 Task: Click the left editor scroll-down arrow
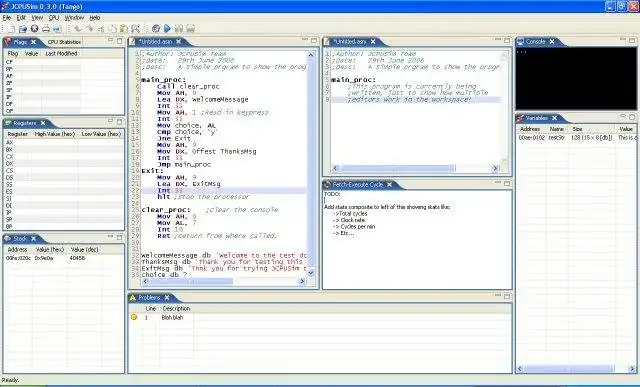[311, 272]
